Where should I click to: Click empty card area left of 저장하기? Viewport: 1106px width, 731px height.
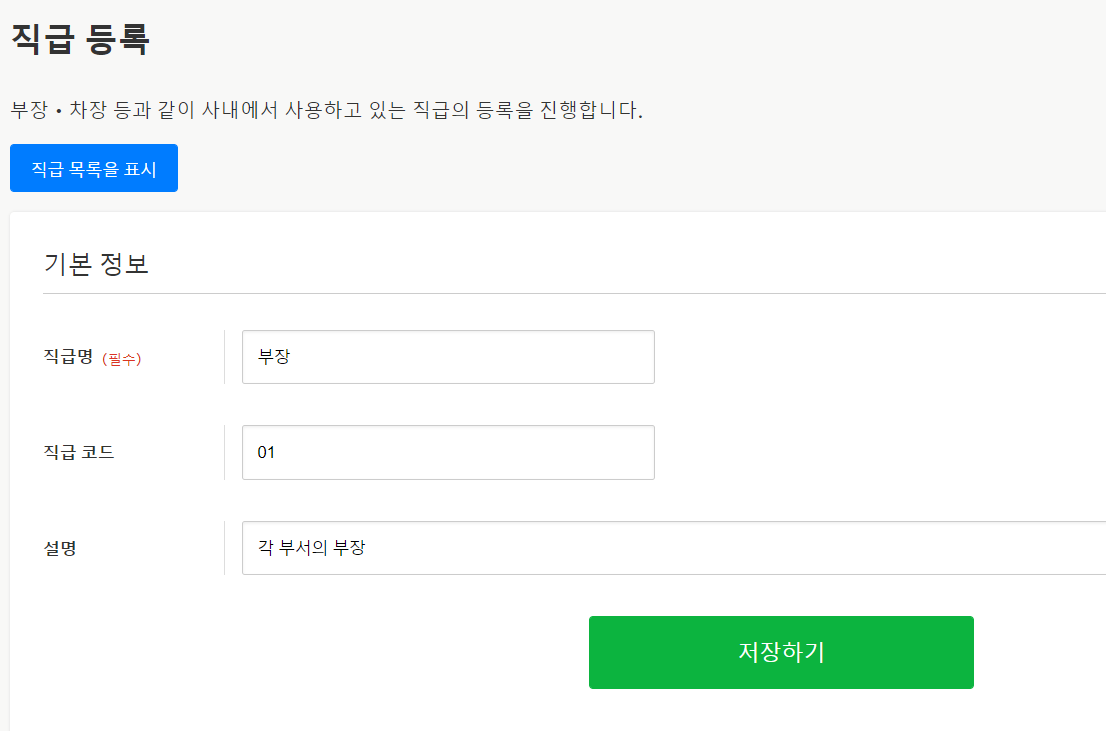[x=300, y=652]
